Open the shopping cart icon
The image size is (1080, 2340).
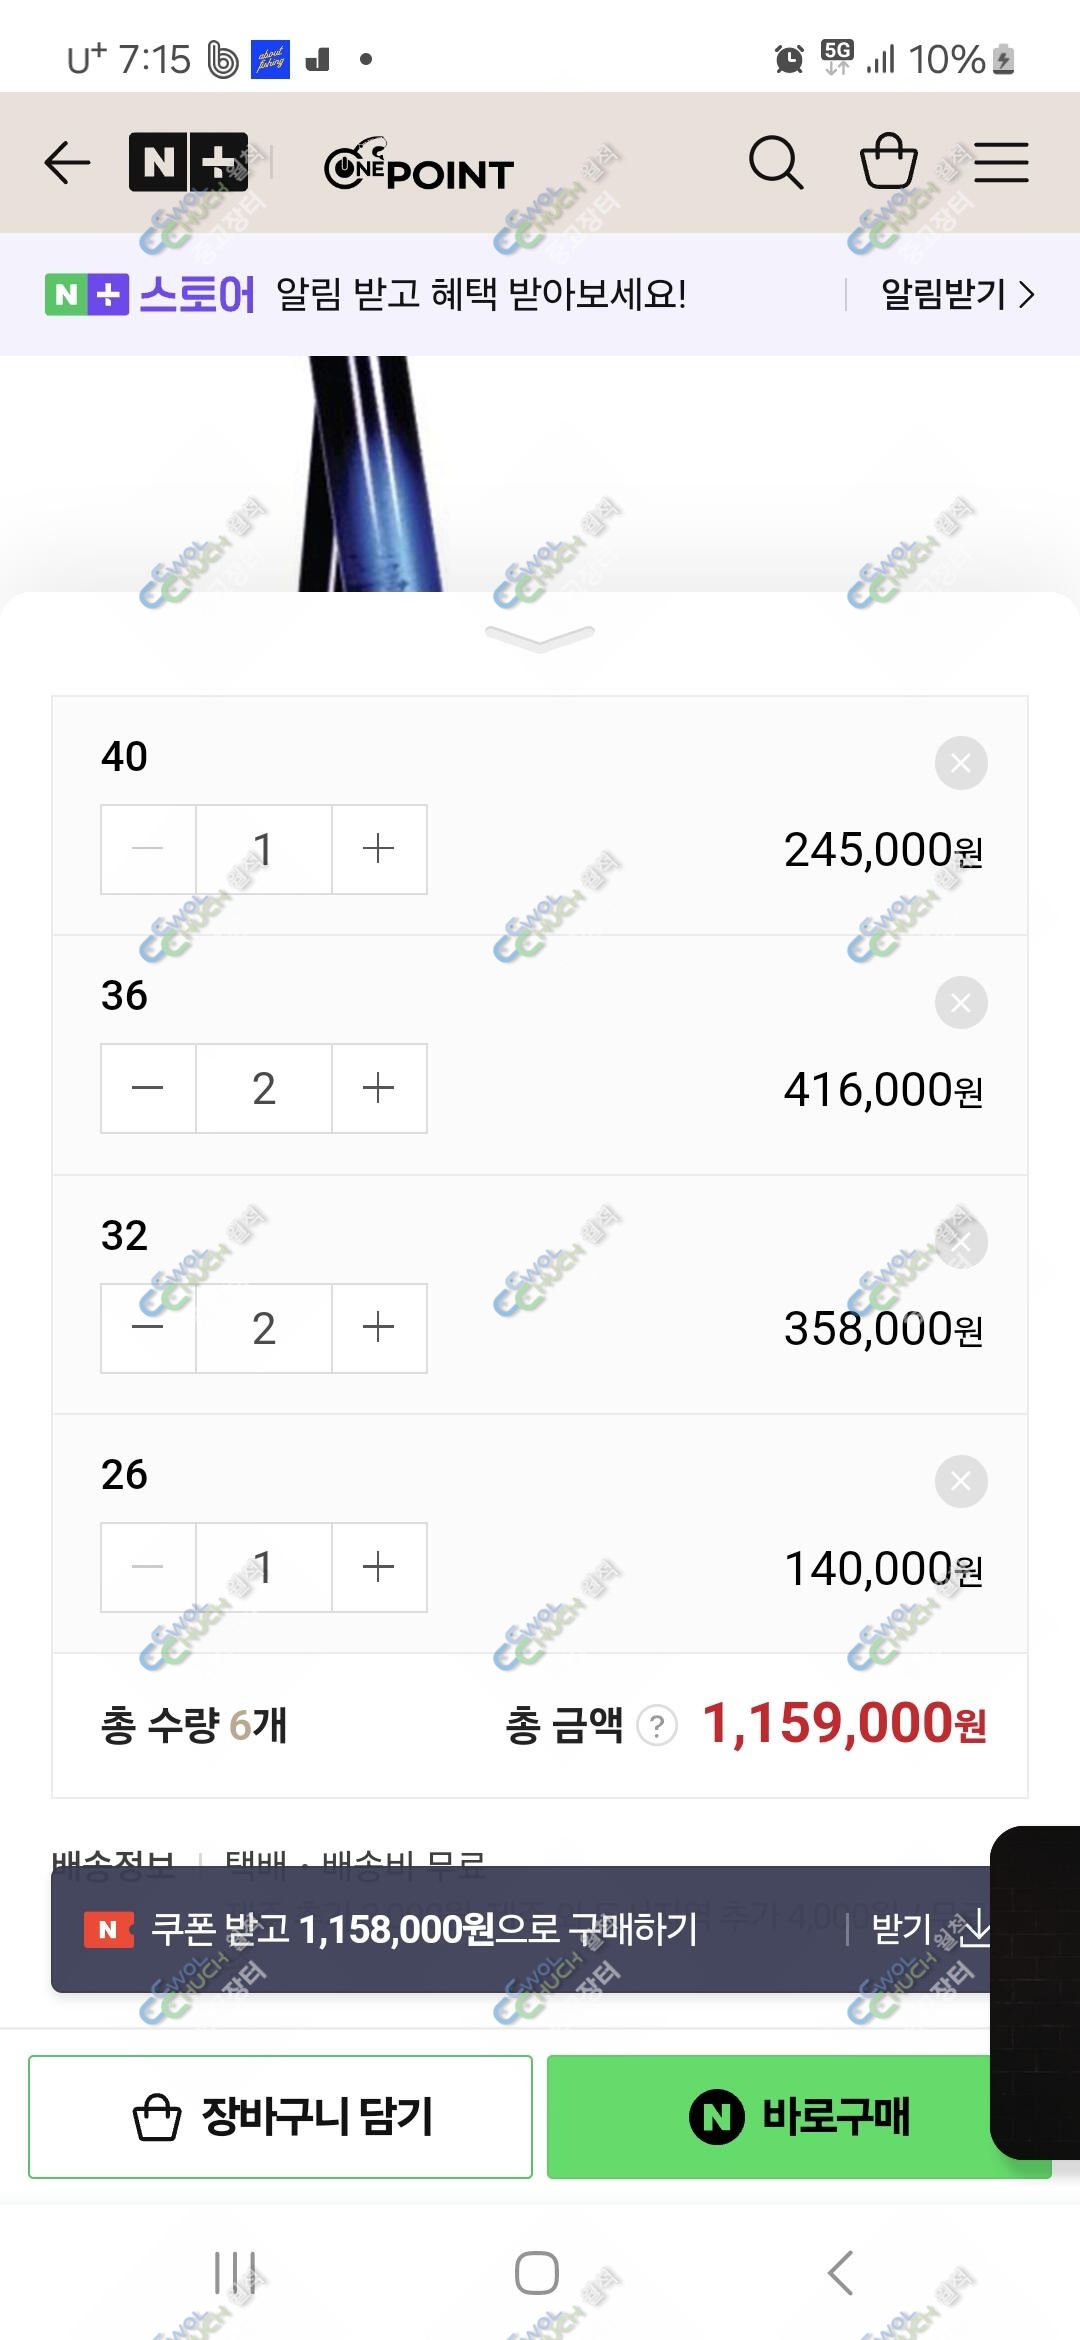pyautogui.click(x=889, y=162)
